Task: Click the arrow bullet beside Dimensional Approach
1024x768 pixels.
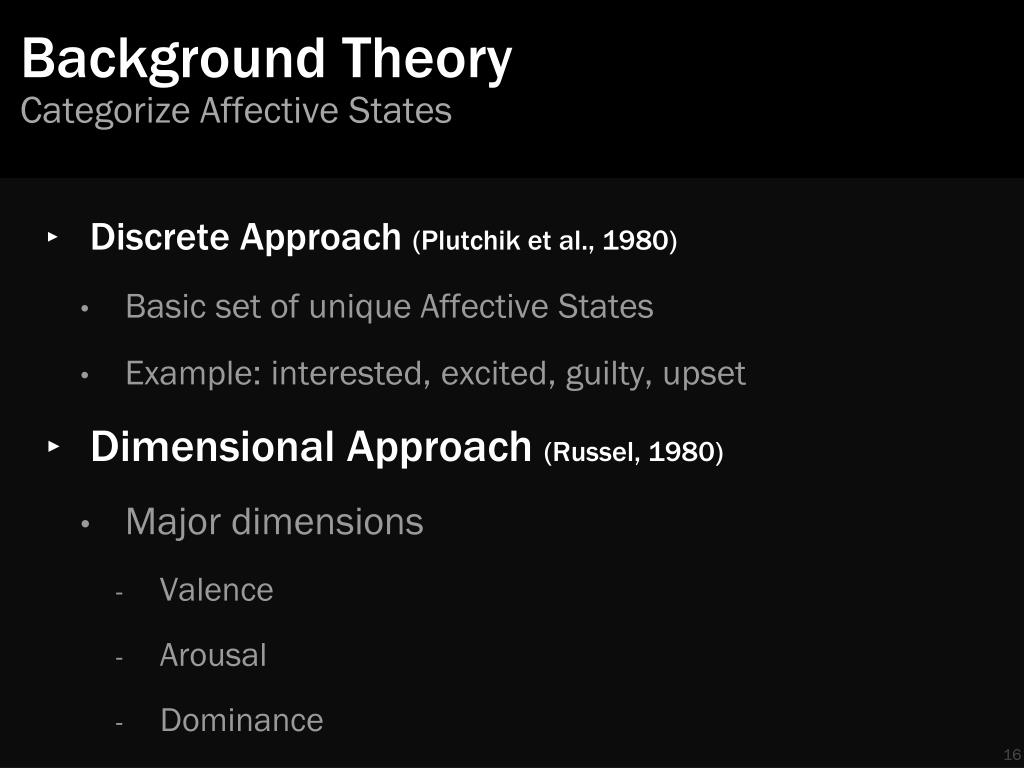Action: (x=54, y=447)
